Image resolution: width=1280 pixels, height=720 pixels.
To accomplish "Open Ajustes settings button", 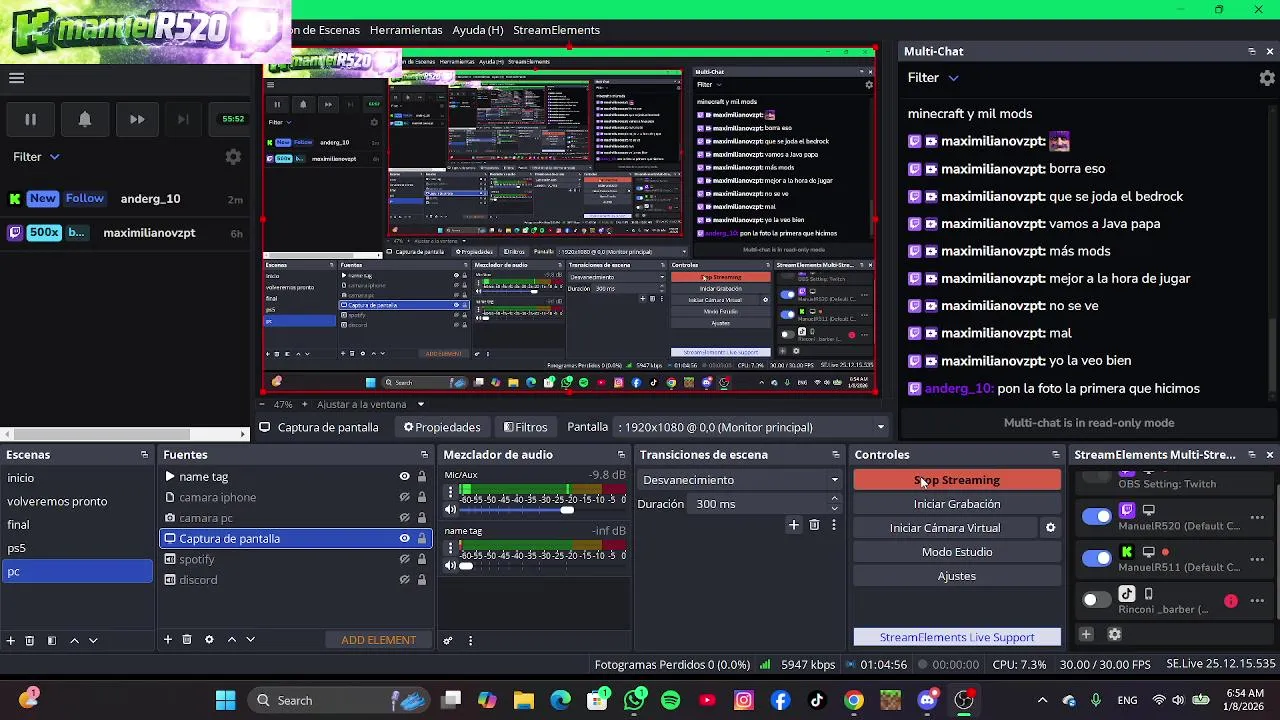I will tap(957, 576).
